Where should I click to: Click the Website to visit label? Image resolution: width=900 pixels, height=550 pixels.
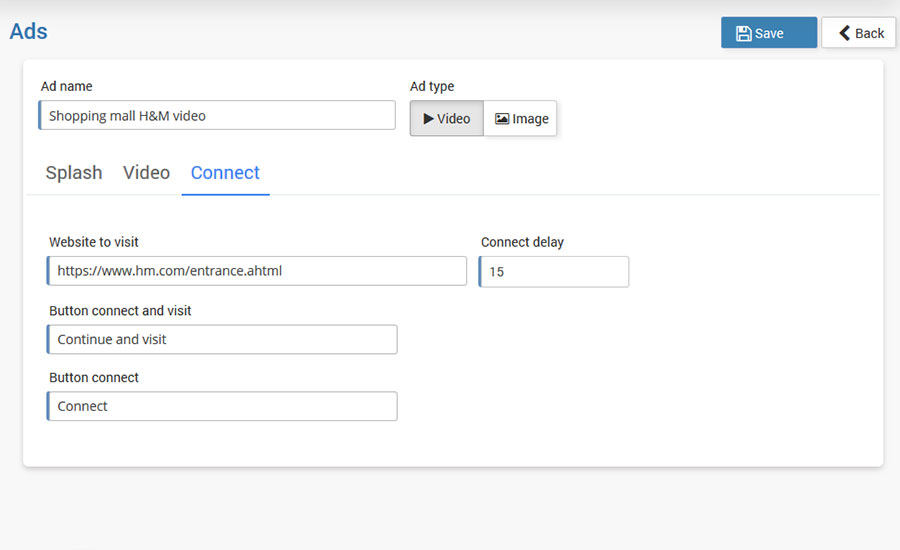[94, 242]
